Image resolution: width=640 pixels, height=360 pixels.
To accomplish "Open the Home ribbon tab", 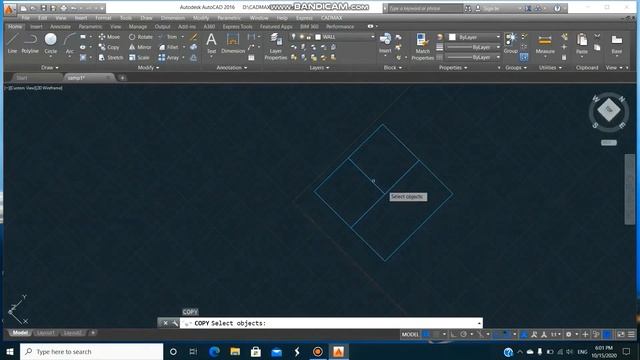I will tap(15, 27).
